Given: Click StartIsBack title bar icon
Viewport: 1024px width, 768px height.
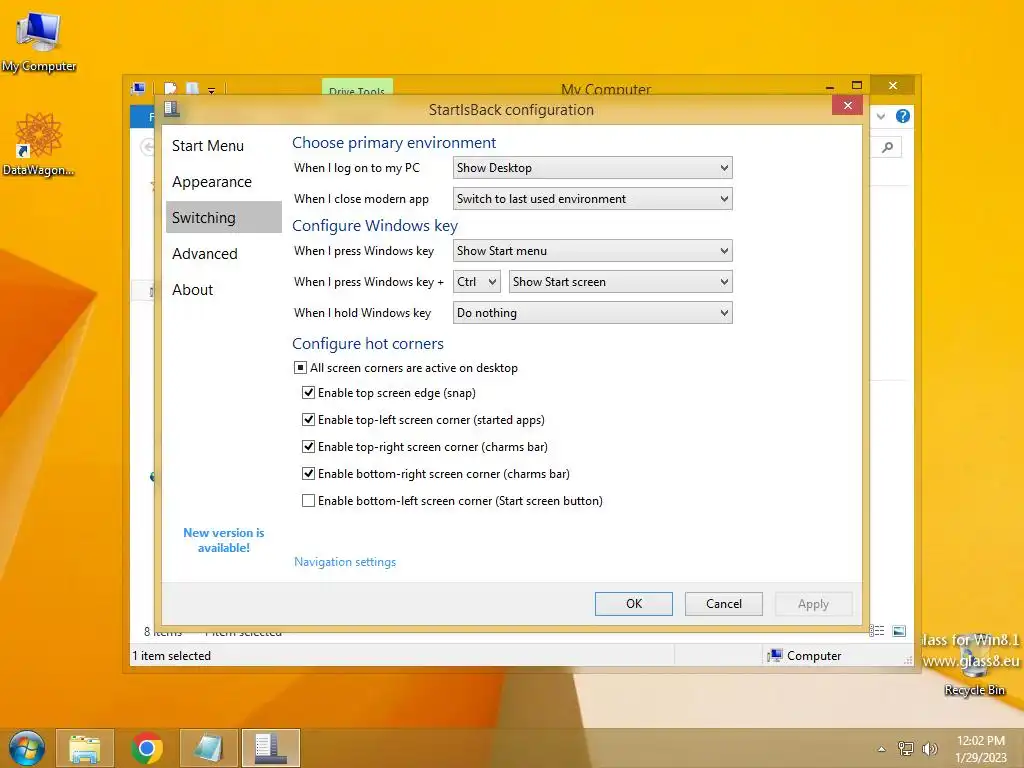Looking at the screenshot, I should [172, 108].
